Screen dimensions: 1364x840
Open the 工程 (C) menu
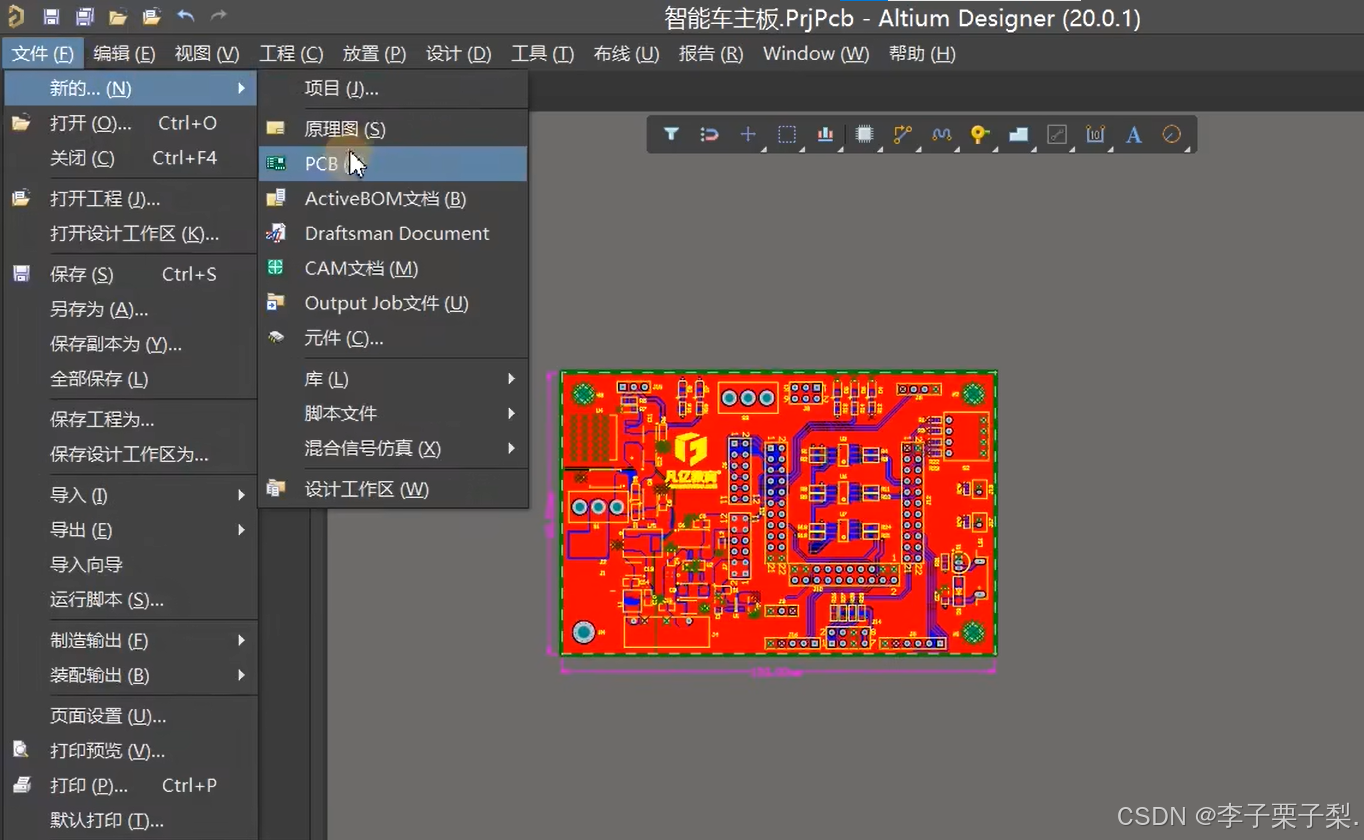coord(291,54)
